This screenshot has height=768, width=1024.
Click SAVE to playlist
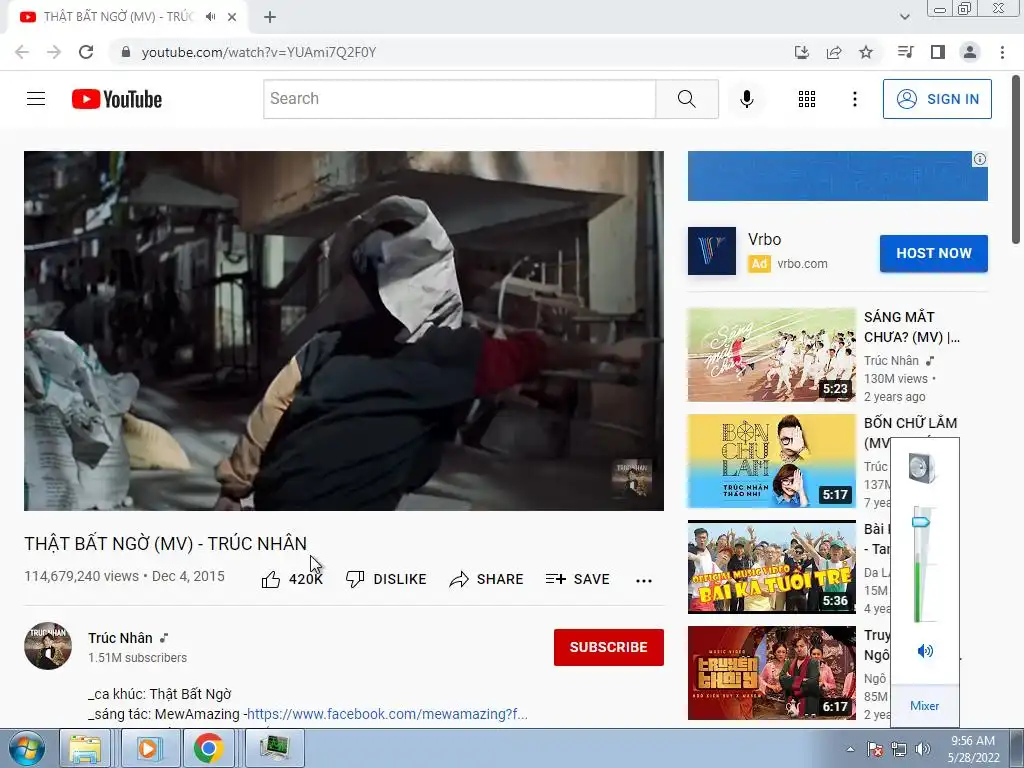click(578, 579)
